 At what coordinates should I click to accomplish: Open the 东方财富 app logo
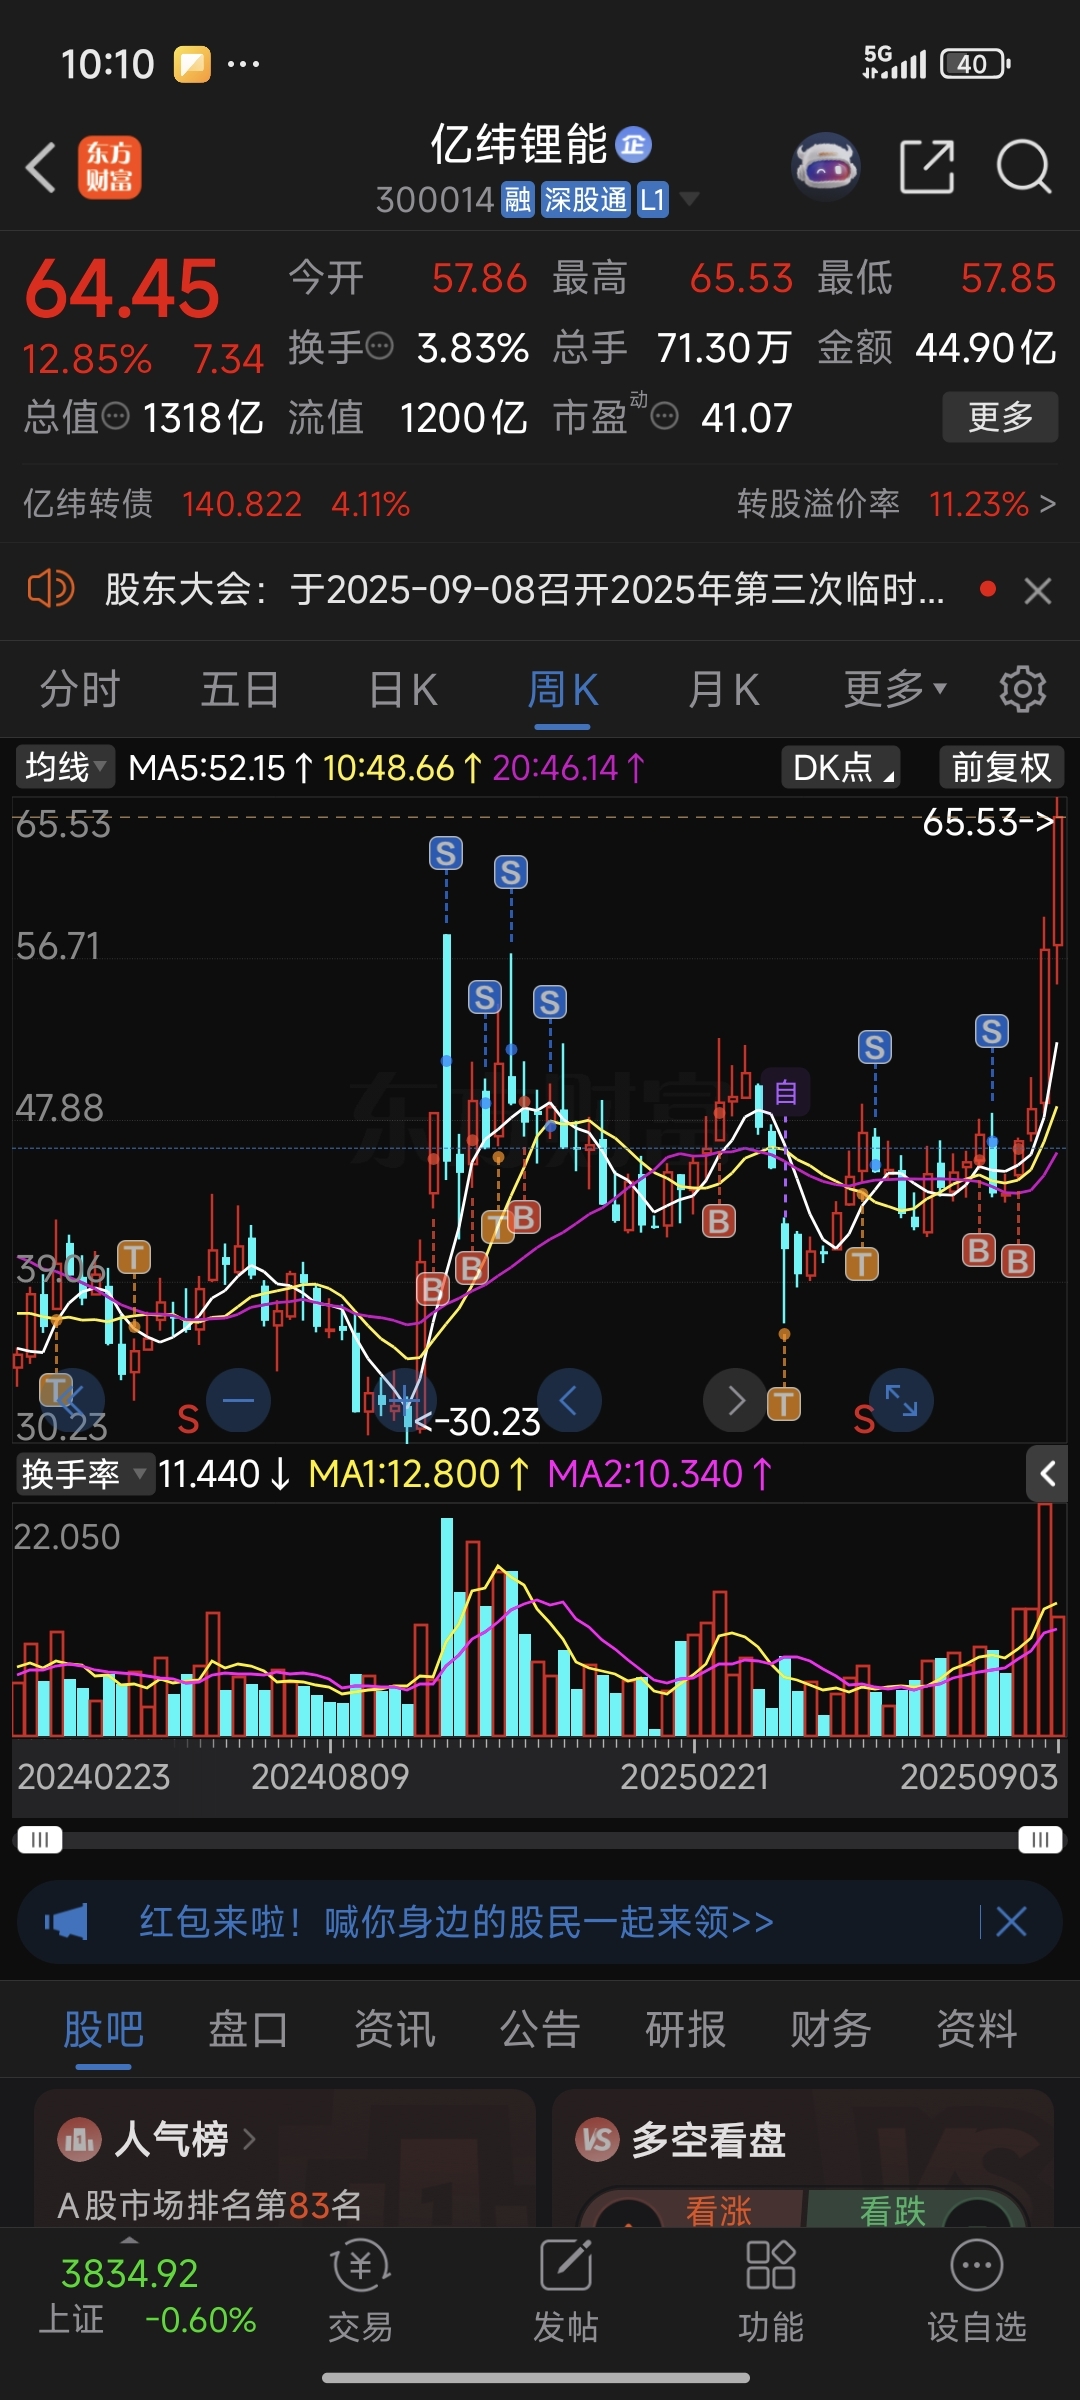(x=109, y=167)
